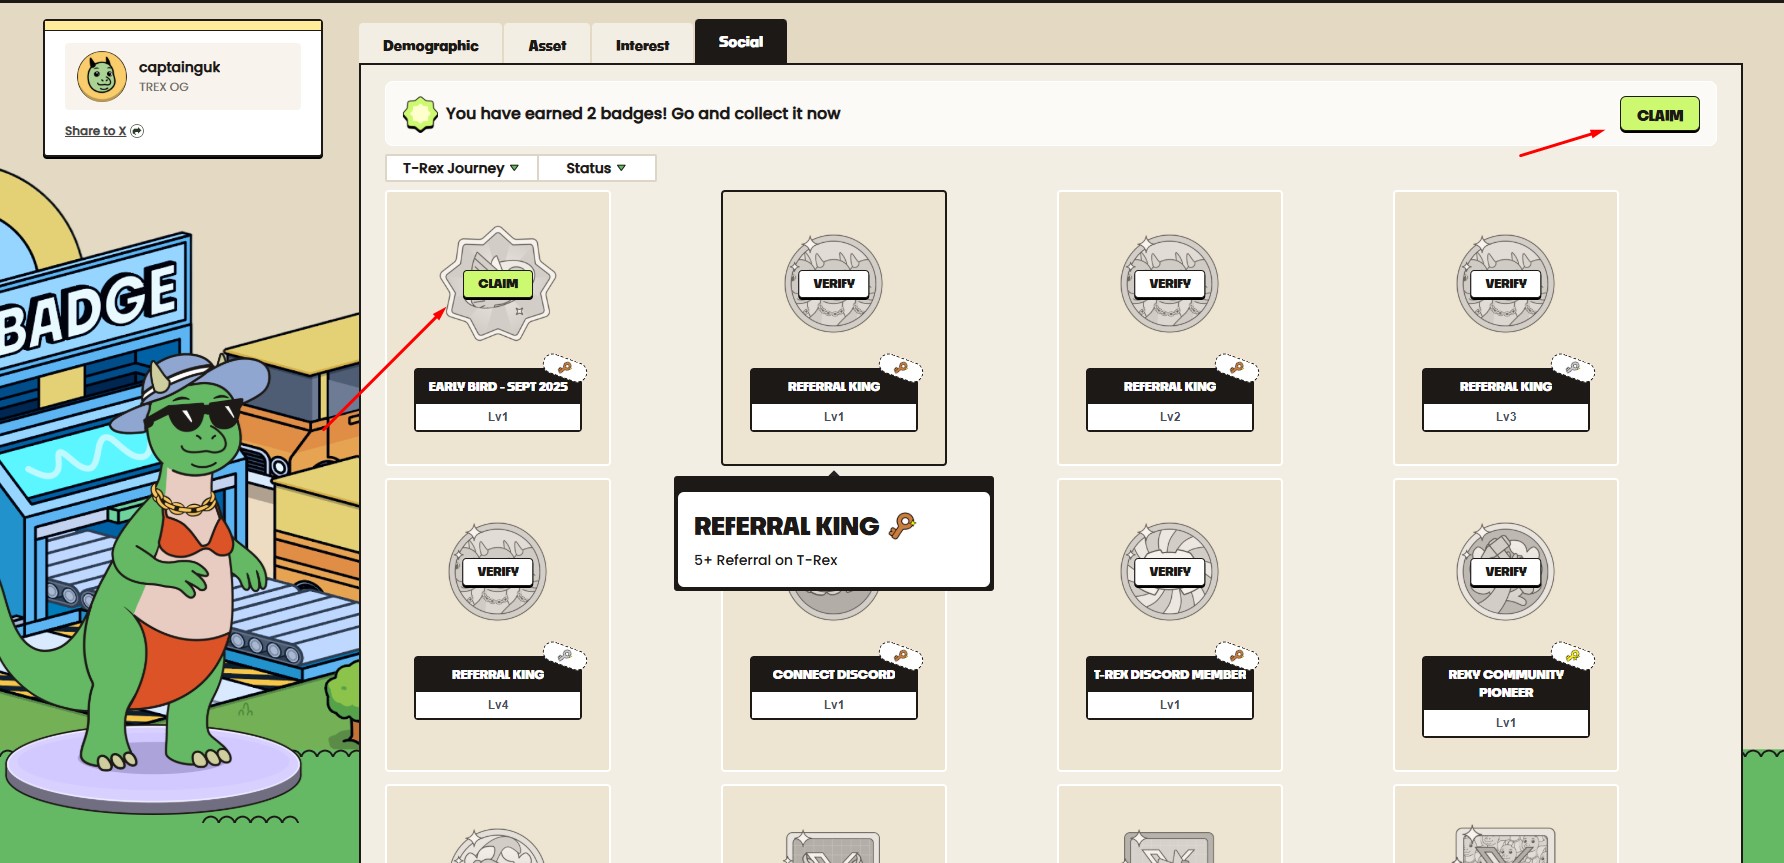Verify the T-Rex Discord Member badge
The height and width of the screenshot is (863, 1784).
point(1170,572)
